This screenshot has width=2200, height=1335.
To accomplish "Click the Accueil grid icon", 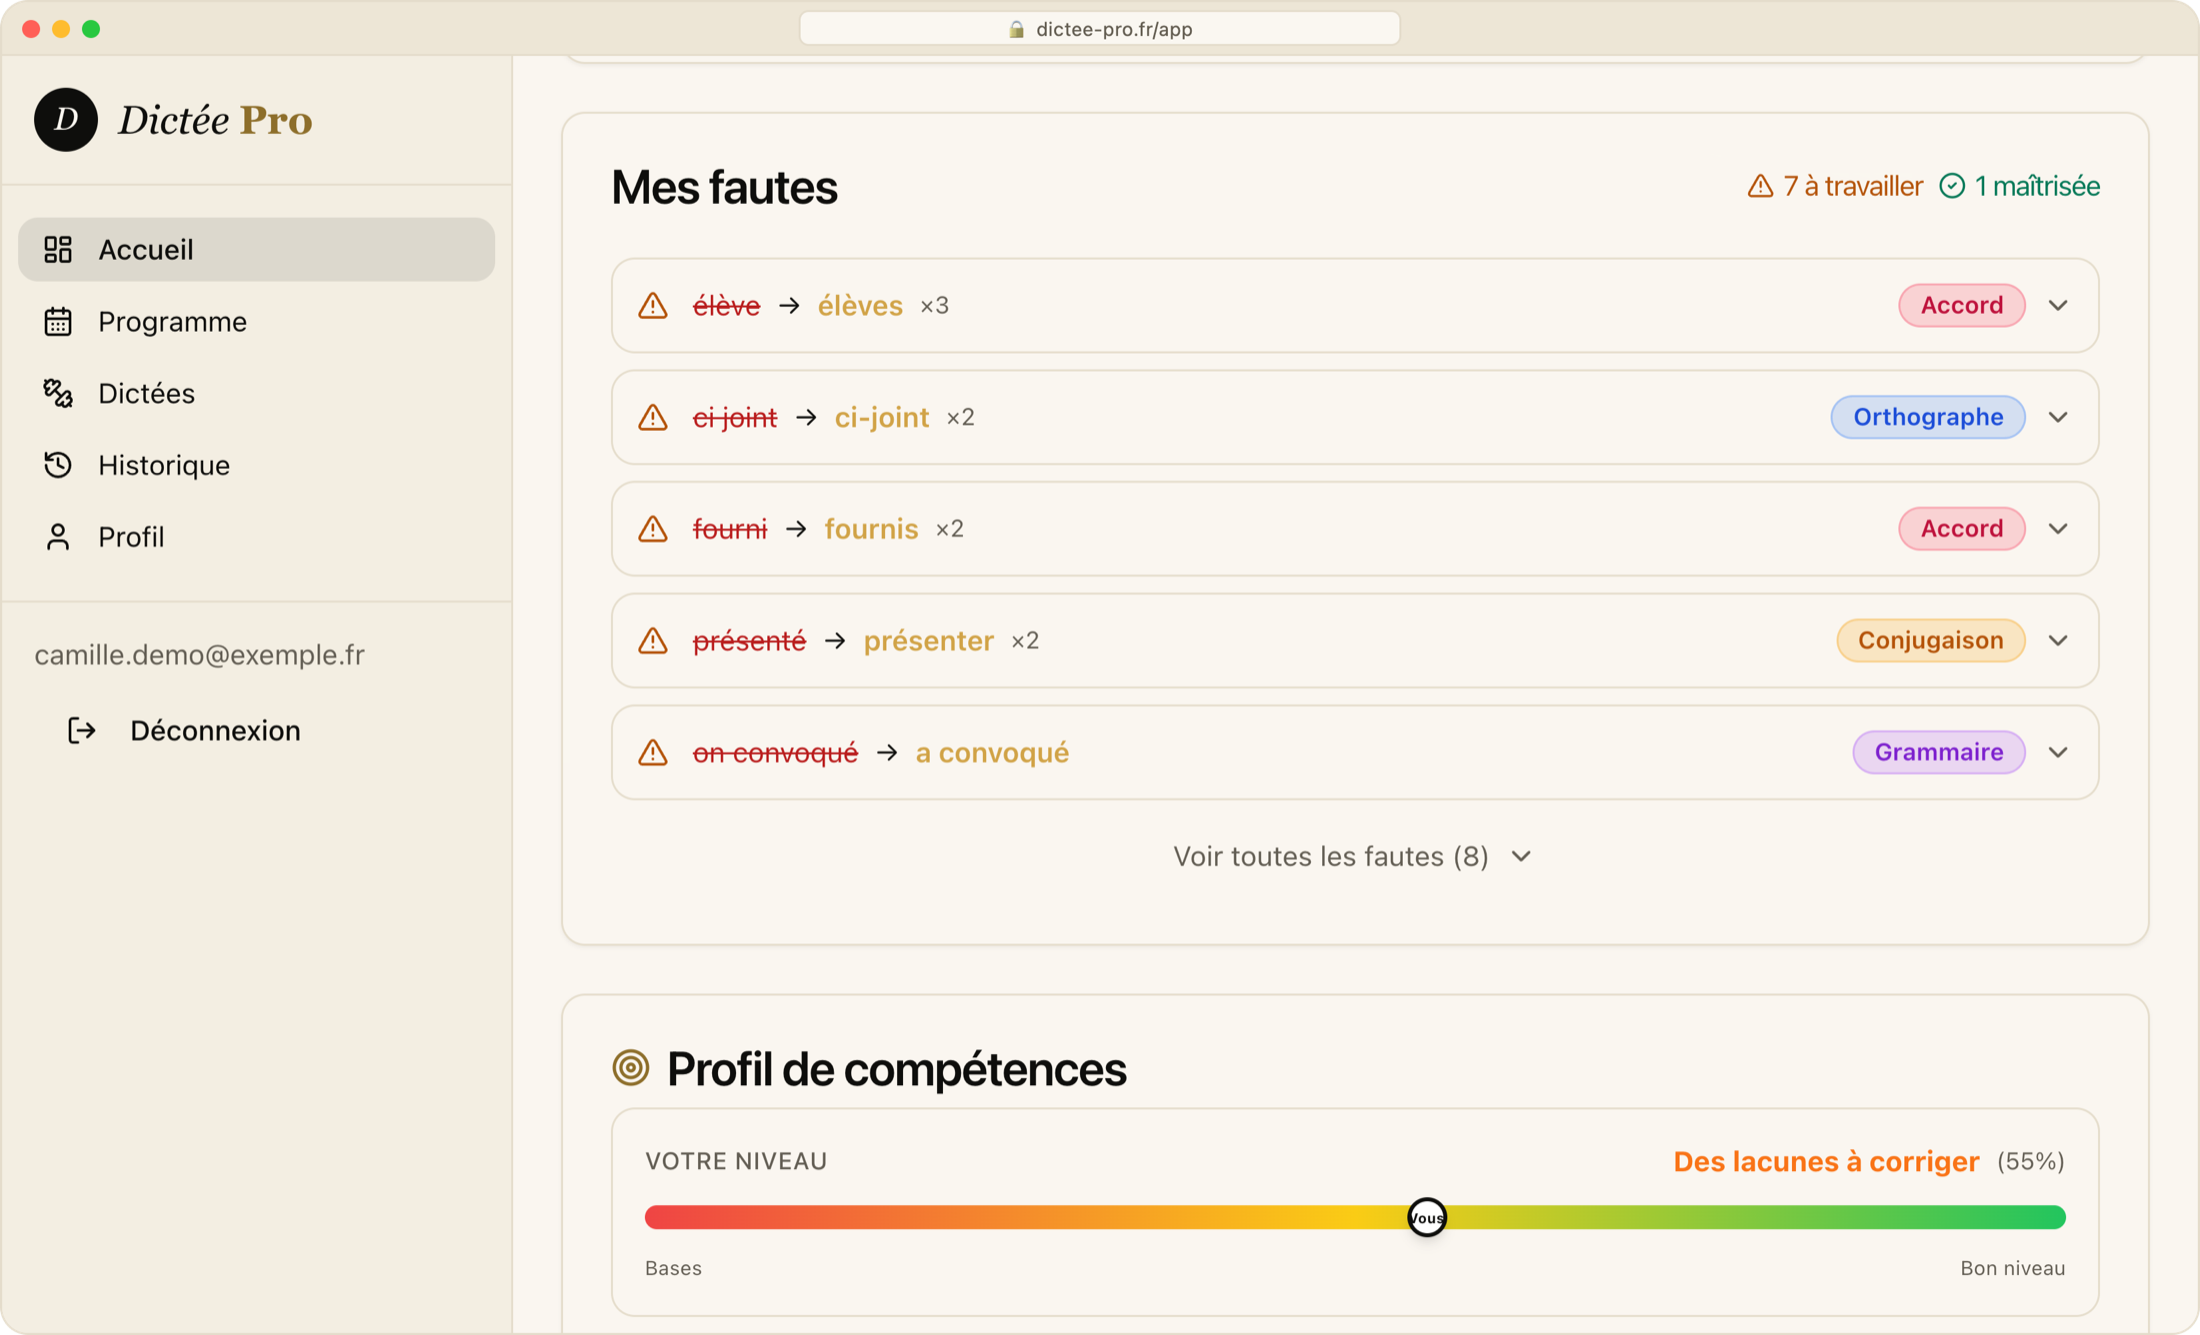I will coord(58,249).
